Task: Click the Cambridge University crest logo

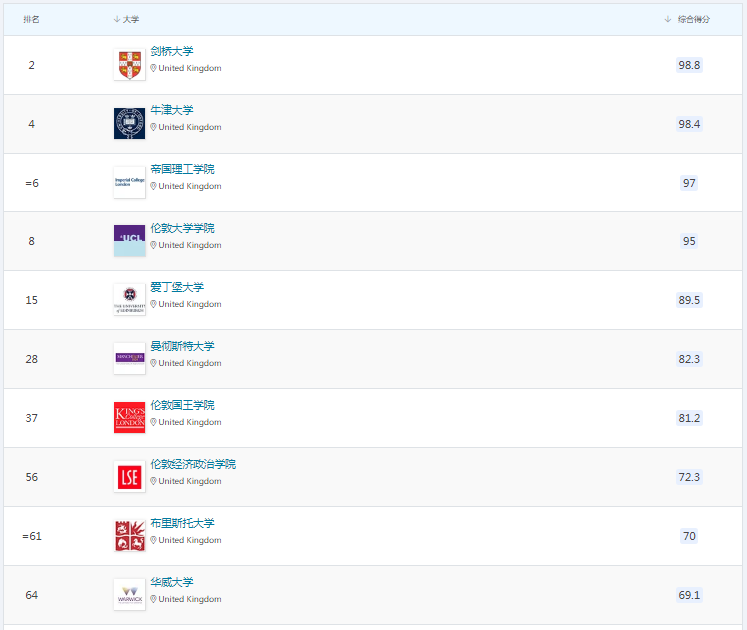Action: [129, 65]
